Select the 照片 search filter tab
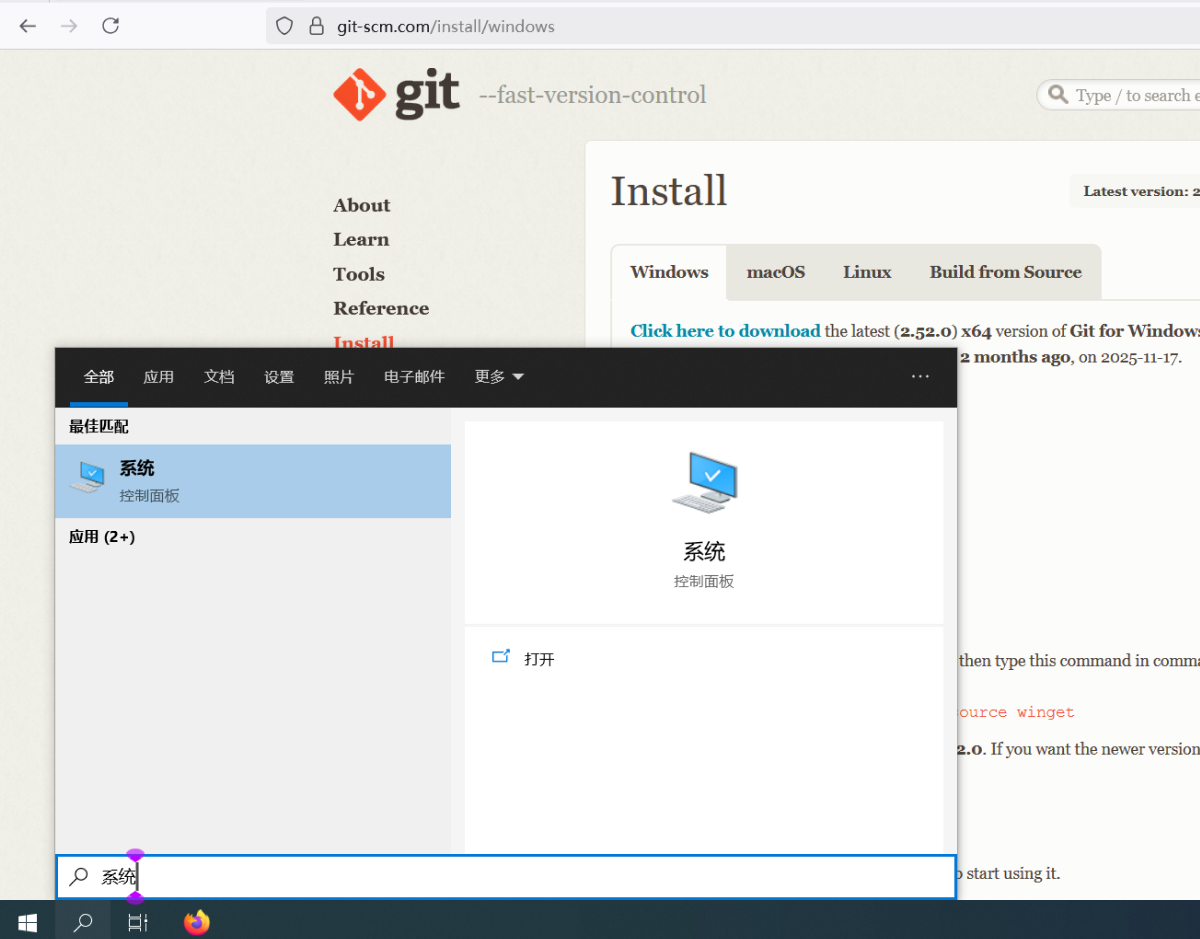This screenshot has height=939, width=1200. pos(339,377)
